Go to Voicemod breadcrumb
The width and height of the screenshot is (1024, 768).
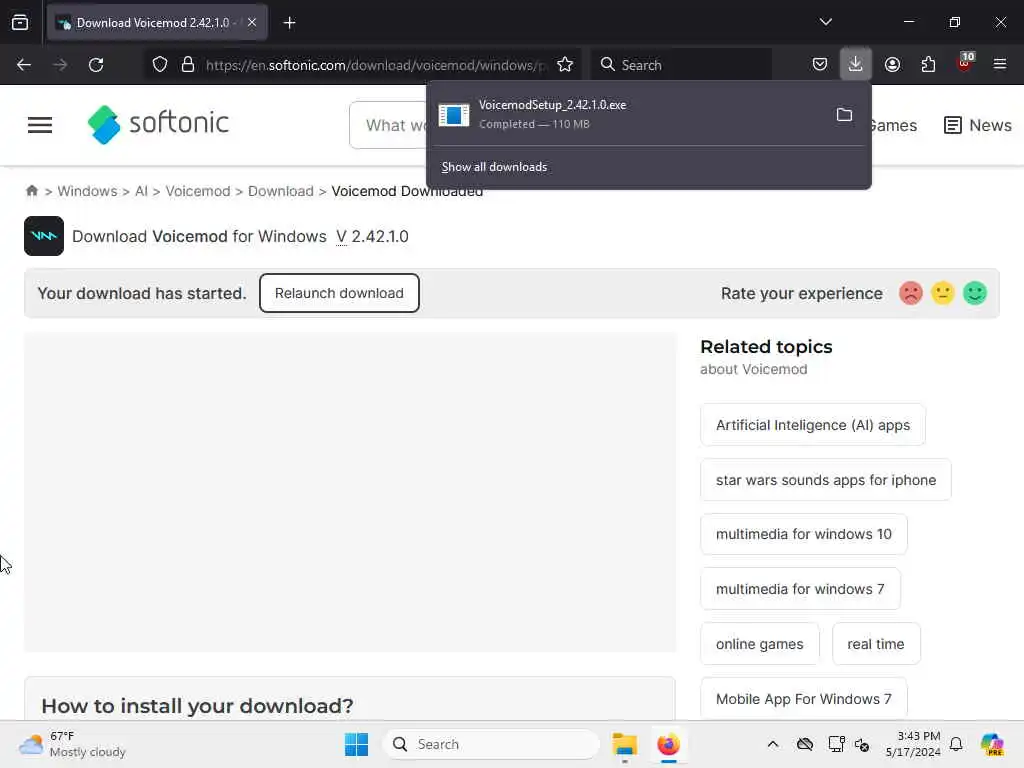pos(198,191)
